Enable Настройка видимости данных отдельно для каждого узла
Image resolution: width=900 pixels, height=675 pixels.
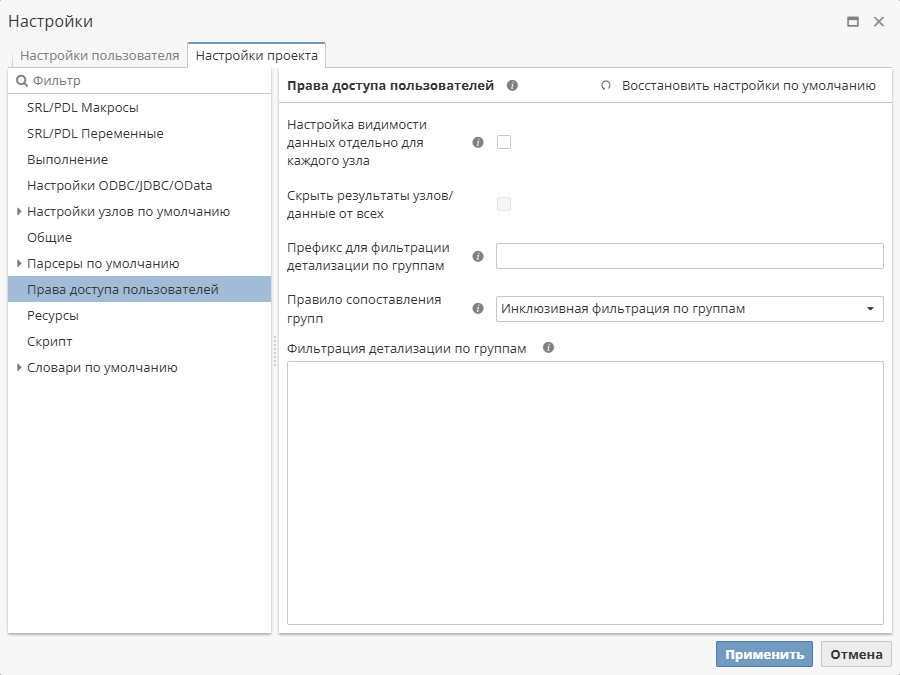(504, 141)
